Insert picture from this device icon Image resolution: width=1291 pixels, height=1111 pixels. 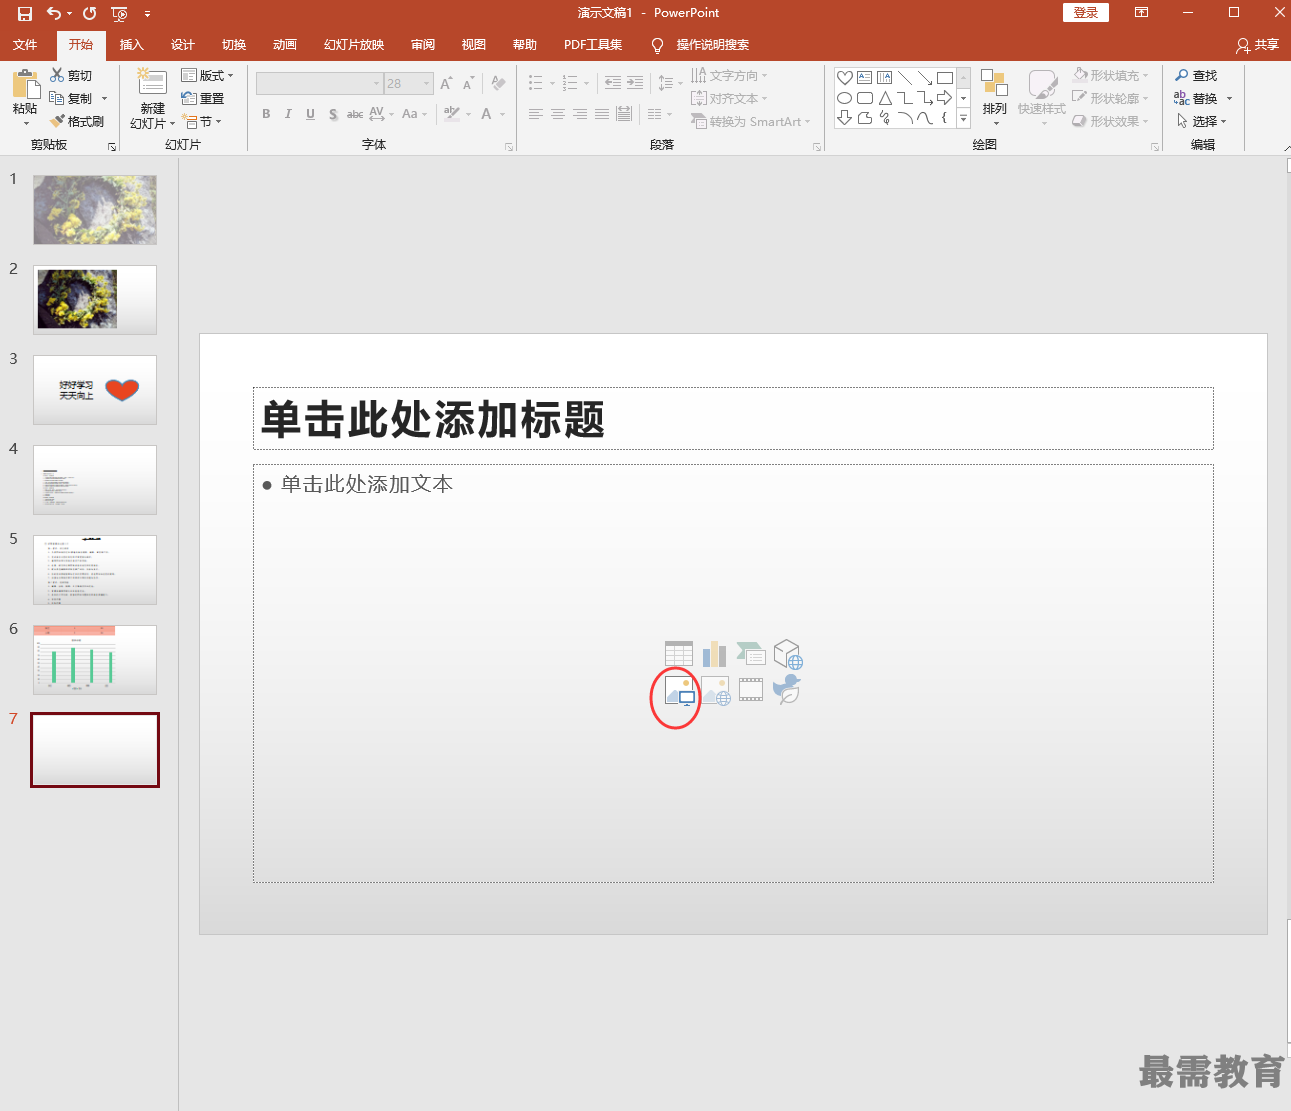point(679,691)
